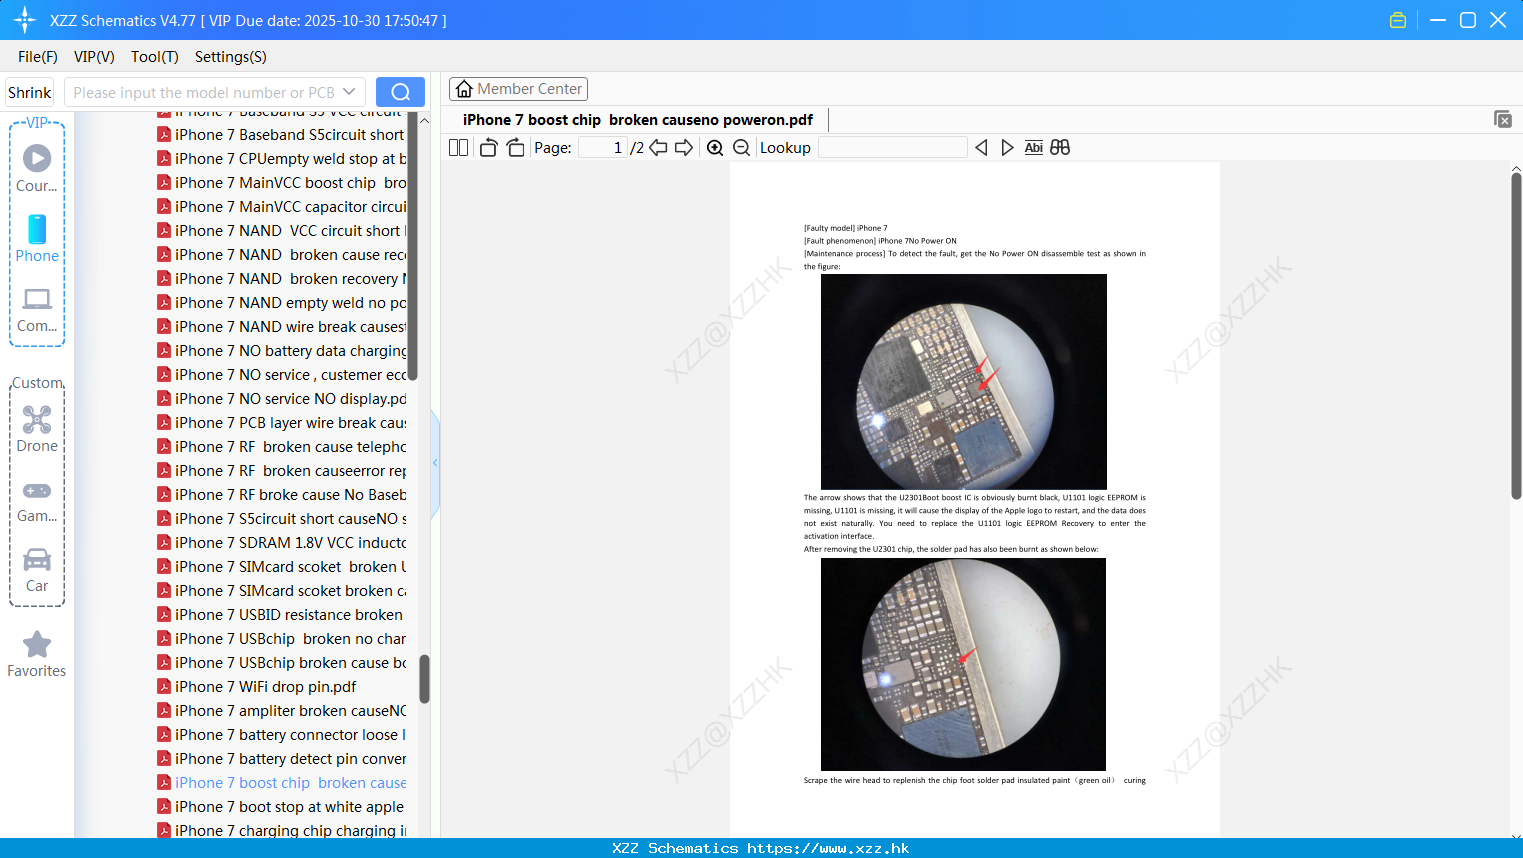This screenshot has width=1523, height=858.
Task: Open iPhone 7 NO service customer file
Action: click(281, 375)
